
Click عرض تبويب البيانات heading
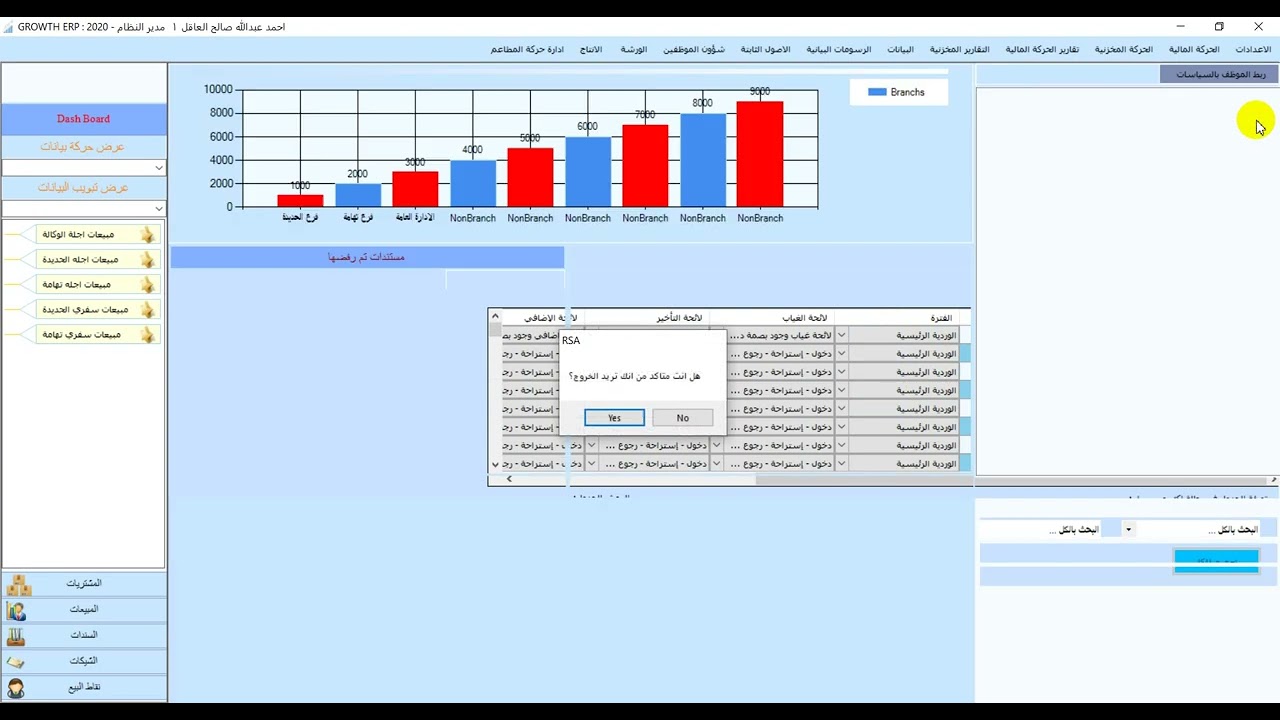[83, 188]
